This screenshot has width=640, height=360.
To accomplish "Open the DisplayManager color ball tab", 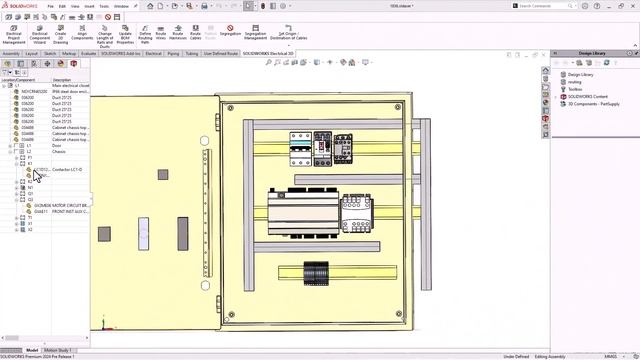I will click(61, 63).
